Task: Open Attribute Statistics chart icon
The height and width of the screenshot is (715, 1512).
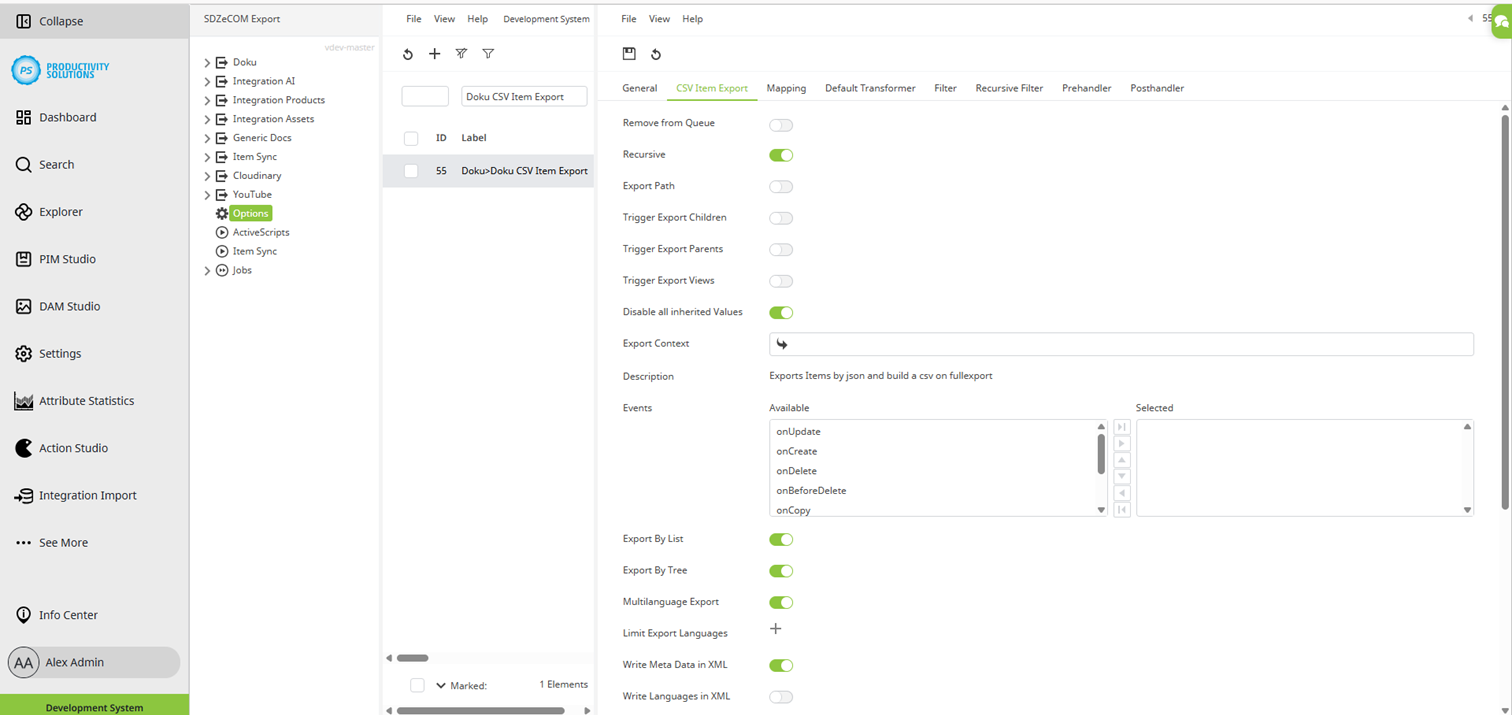Action: tap(23, 401)
